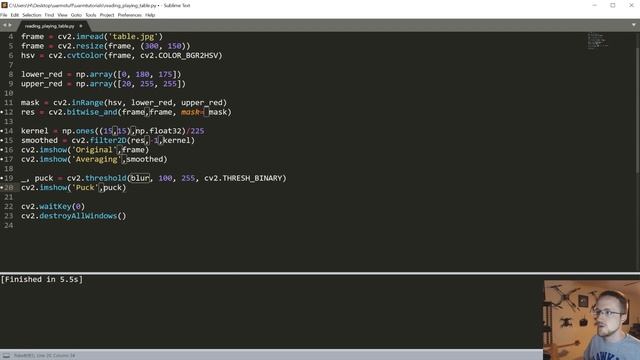The image size is (640, 360).
Task: Click lower_red variable on line 8
Action: [42, 74]
